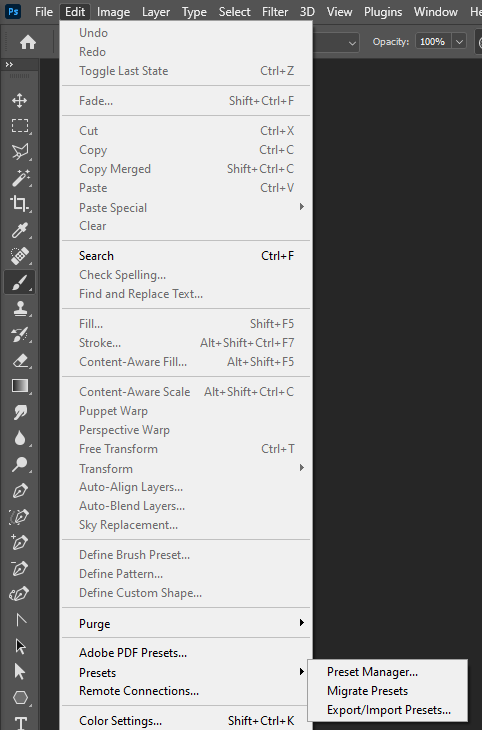Click the Opacity percentage field
Screen dimensions: 482x730
[x=433, y=42]
